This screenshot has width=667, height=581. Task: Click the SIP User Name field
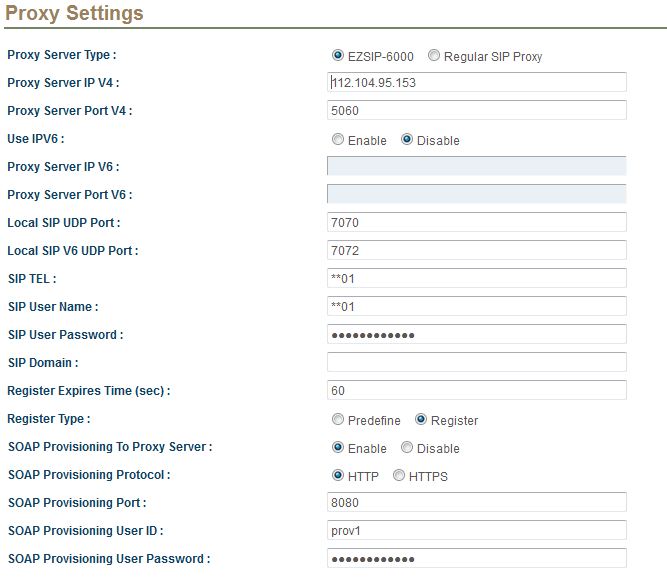pos(476,306)
